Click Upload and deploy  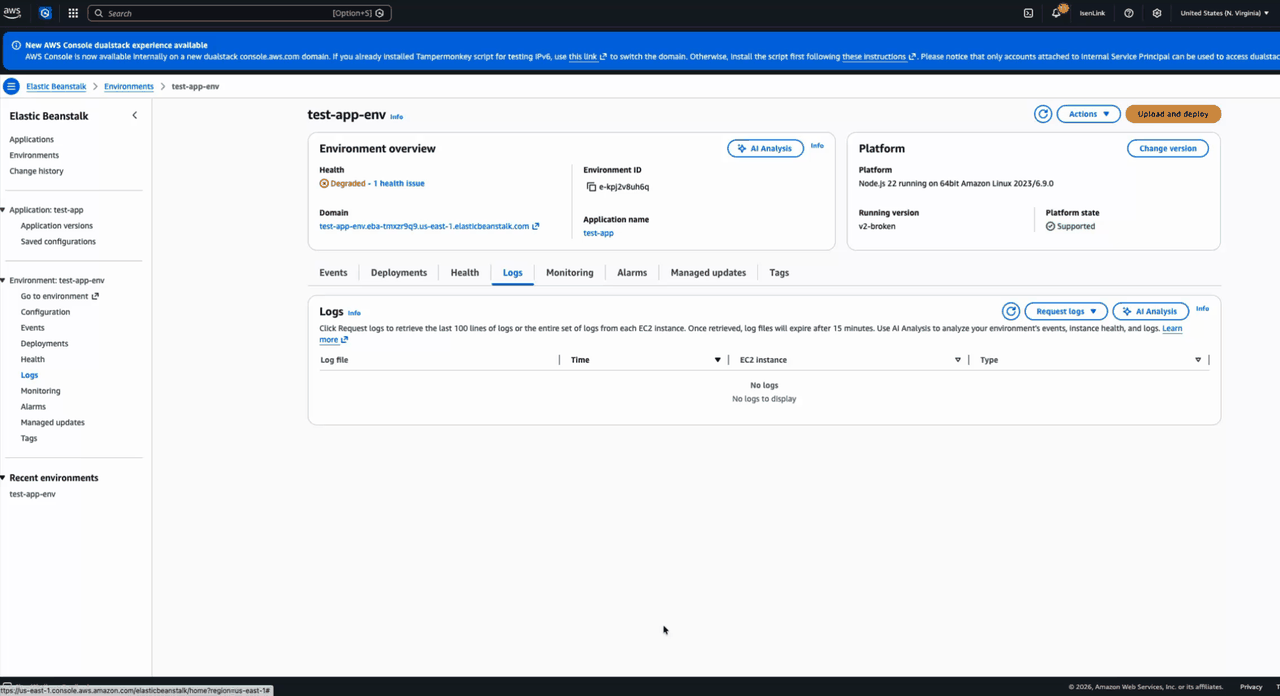1172,113
